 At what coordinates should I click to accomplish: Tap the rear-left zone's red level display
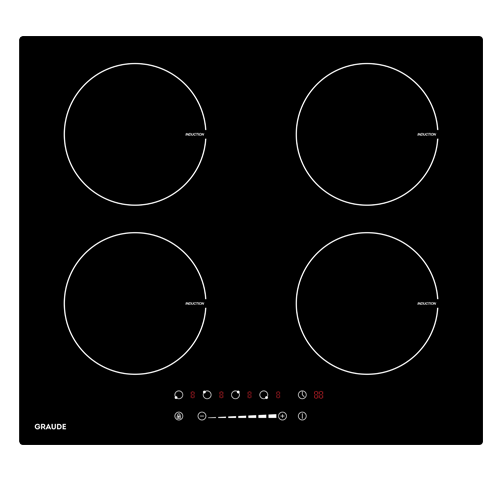coord(221,395)
